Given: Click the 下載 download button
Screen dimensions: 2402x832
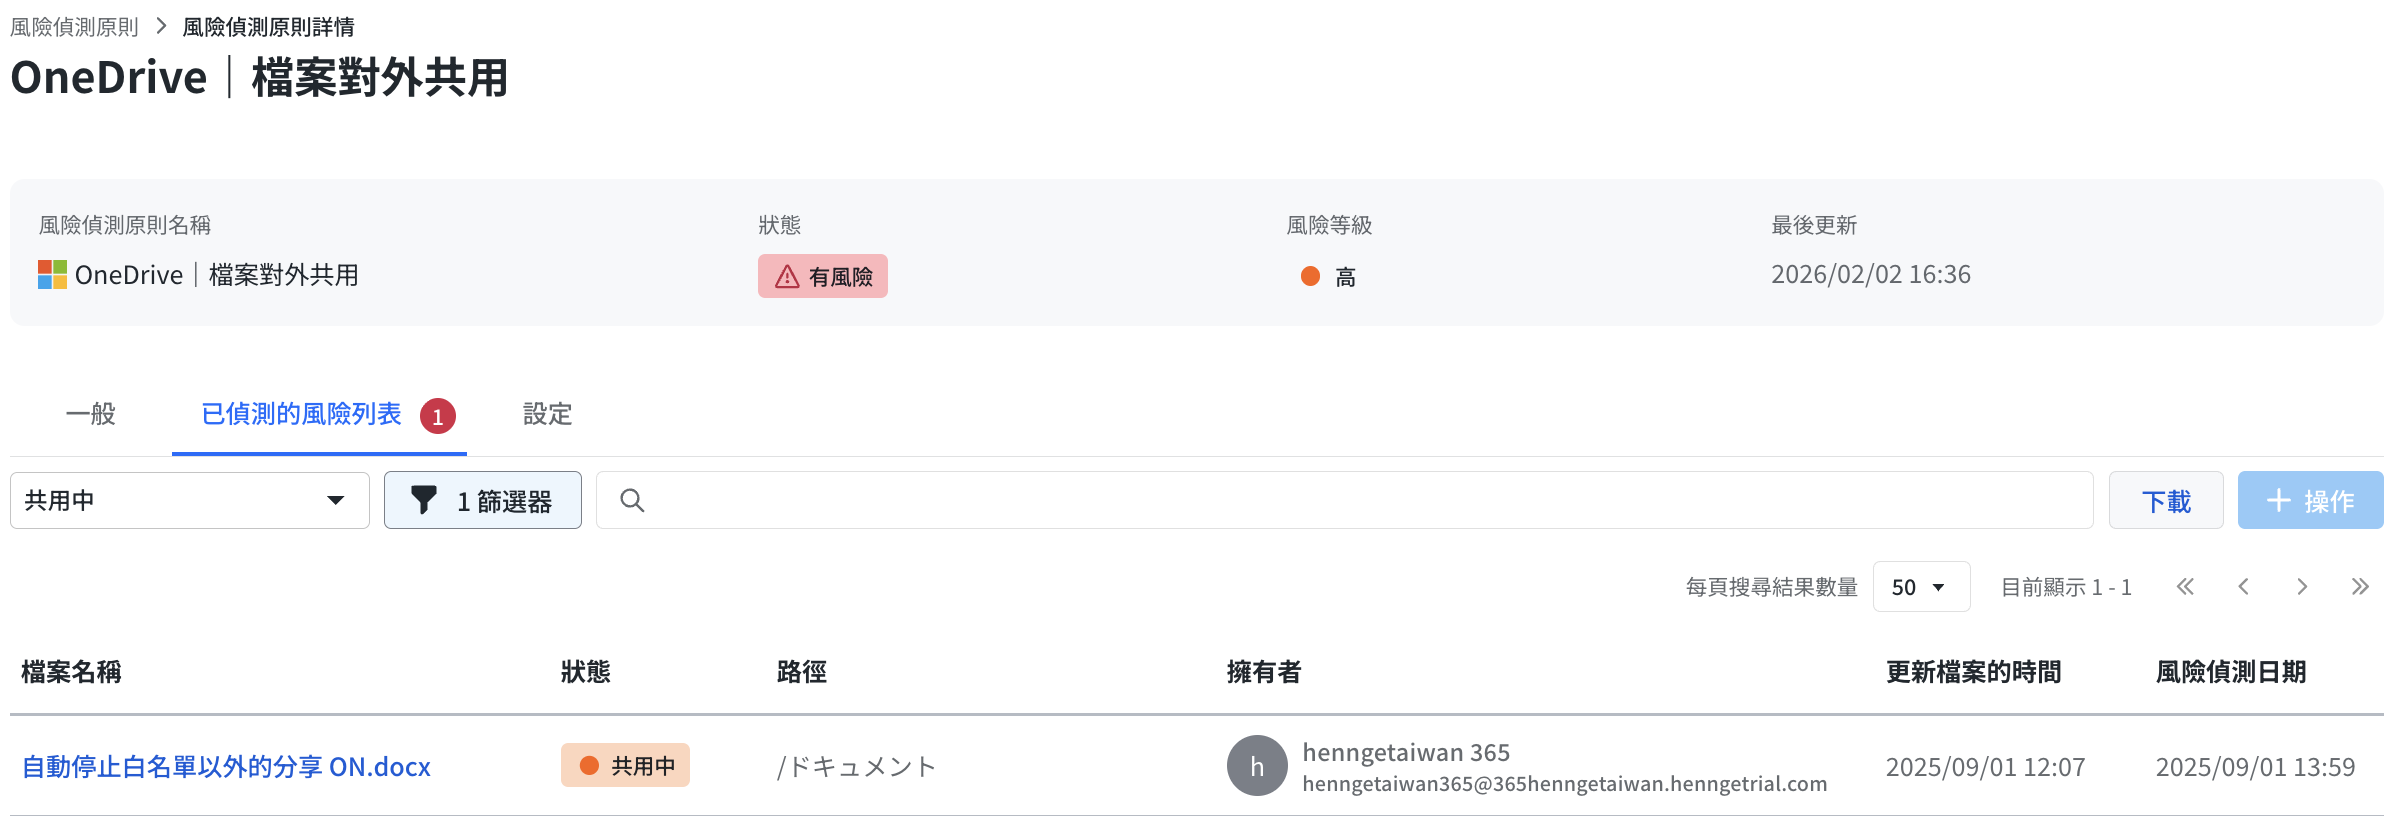Looking at the screenshot, I should pyautogui.click(x=2166, y=500).
